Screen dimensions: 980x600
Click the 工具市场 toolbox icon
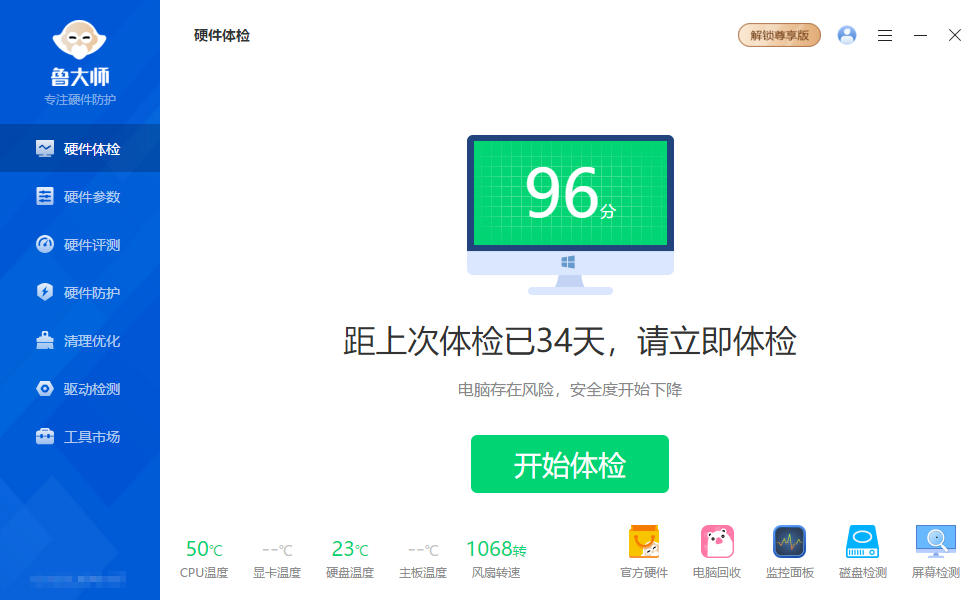click(x=45, y=436)
